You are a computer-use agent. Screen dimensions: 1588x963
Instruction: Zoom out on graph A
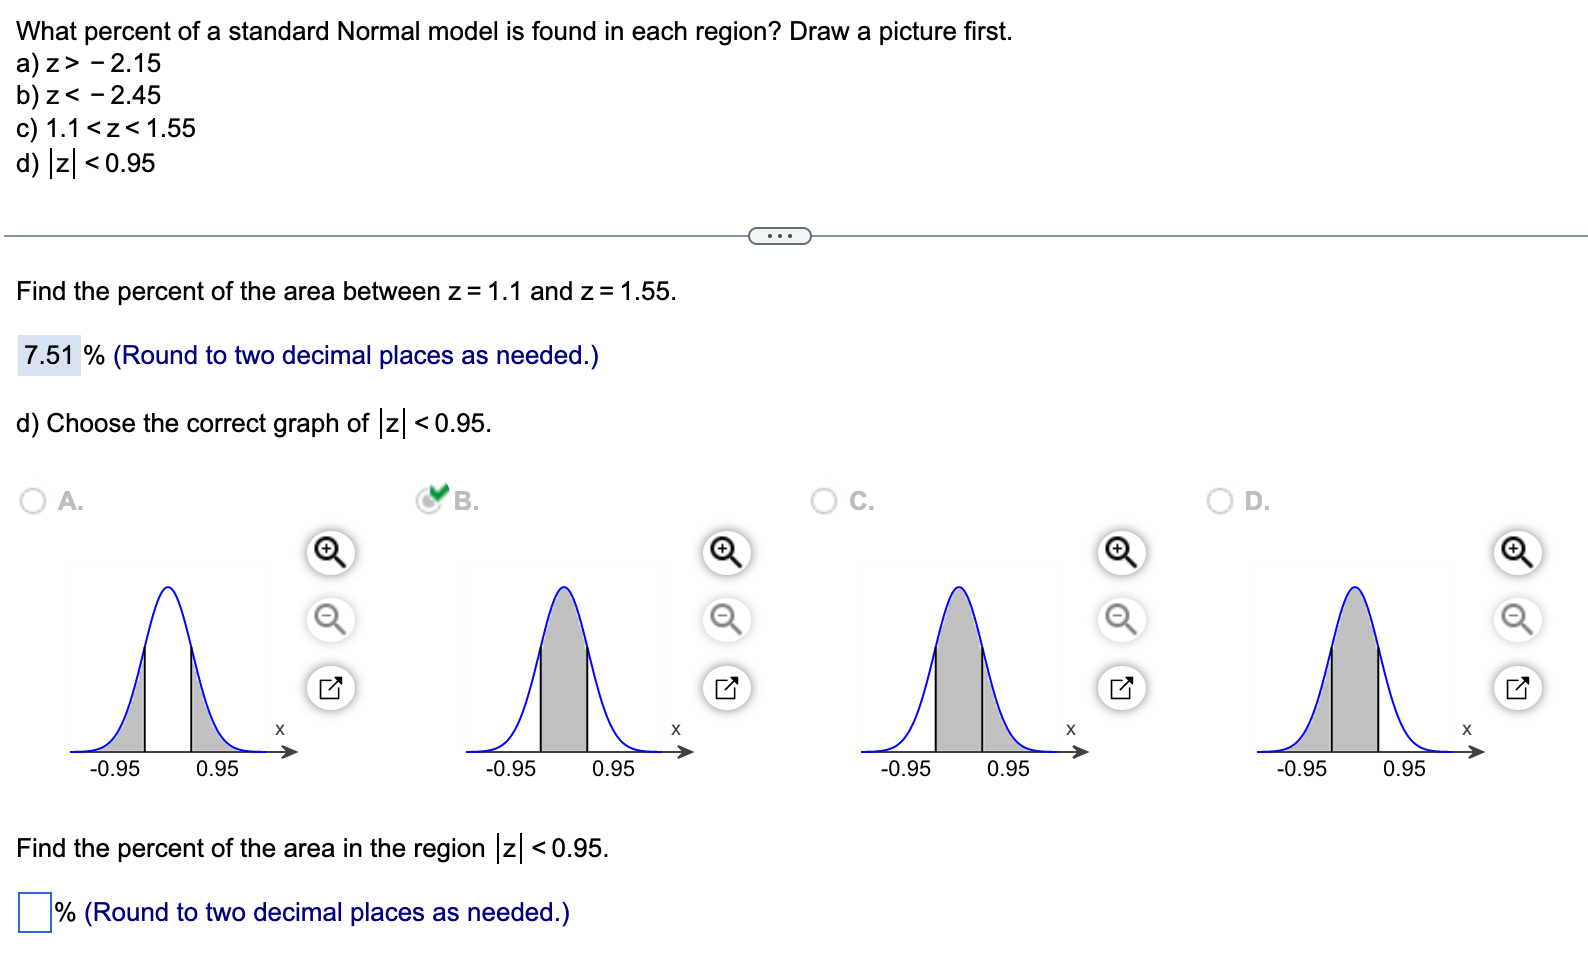[330, 620]
